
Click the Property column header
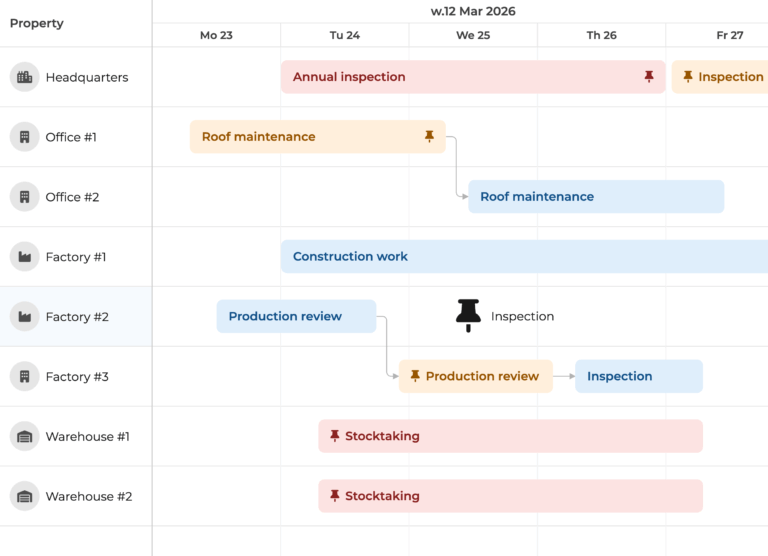point(37,23)
